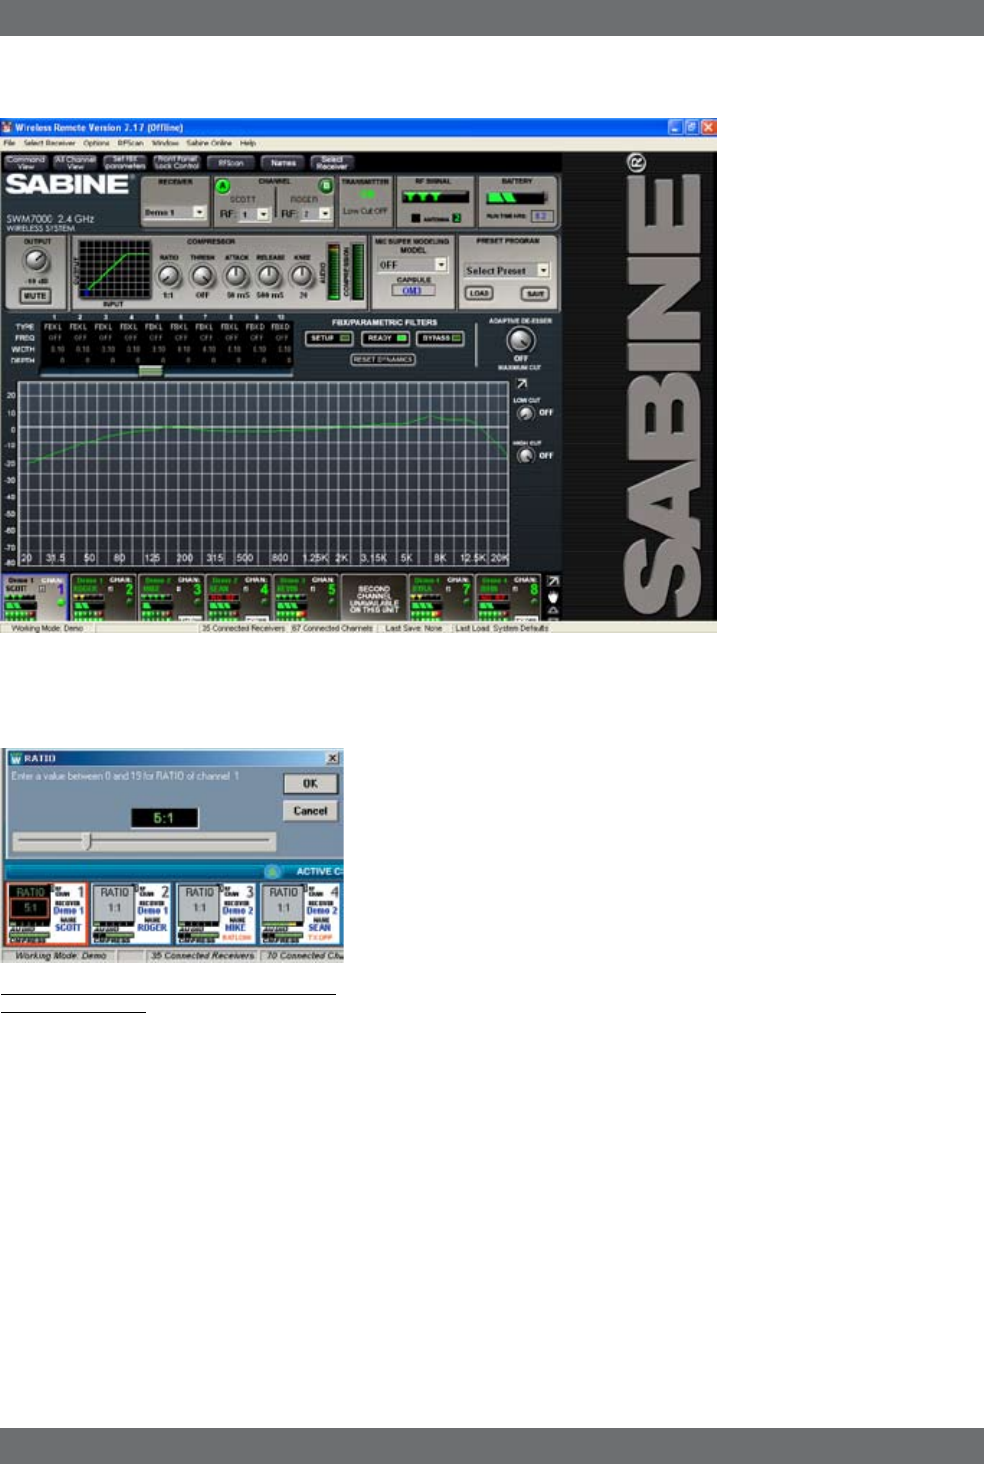This screenshot has height=1464, width=984.
Task: Open the RECEIVER Demo 1 dropdown
Action: tap(174, 212)
